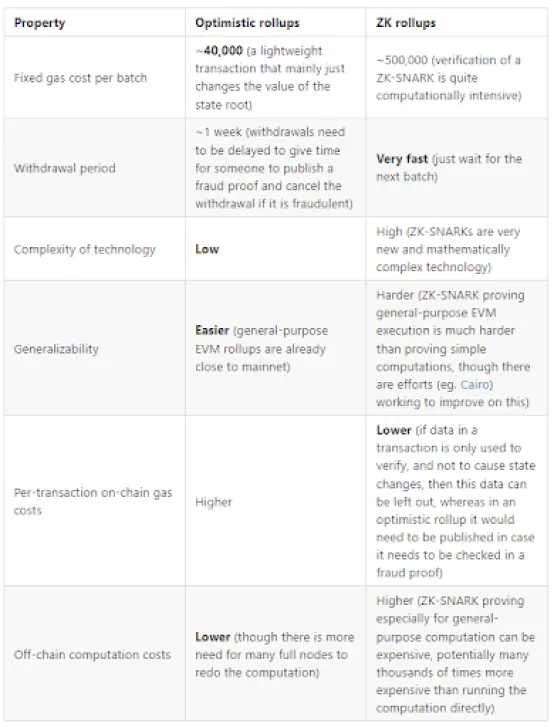Click the bold Easier text
The image size is (554, 727).
pyautogui.click(x=212, y=331)
